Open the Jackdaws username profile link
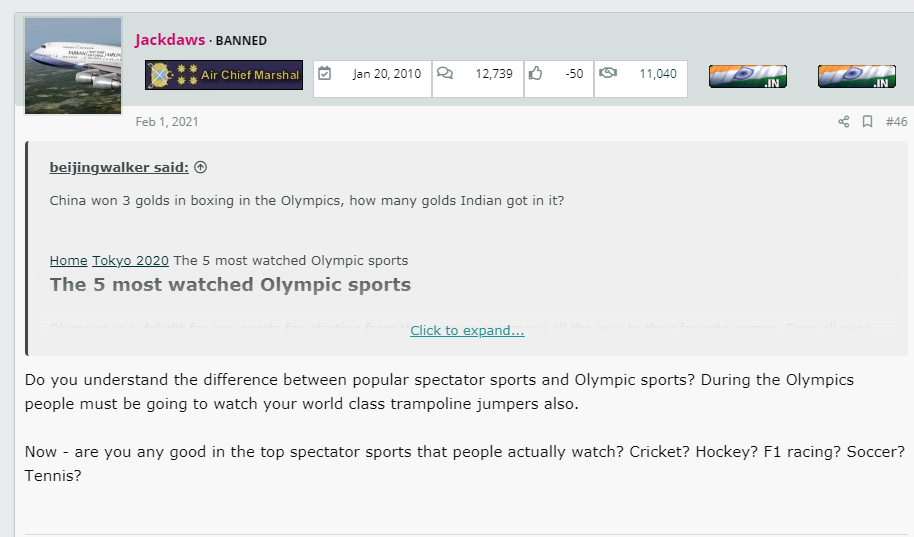The image size is (914, 537). 170,40
